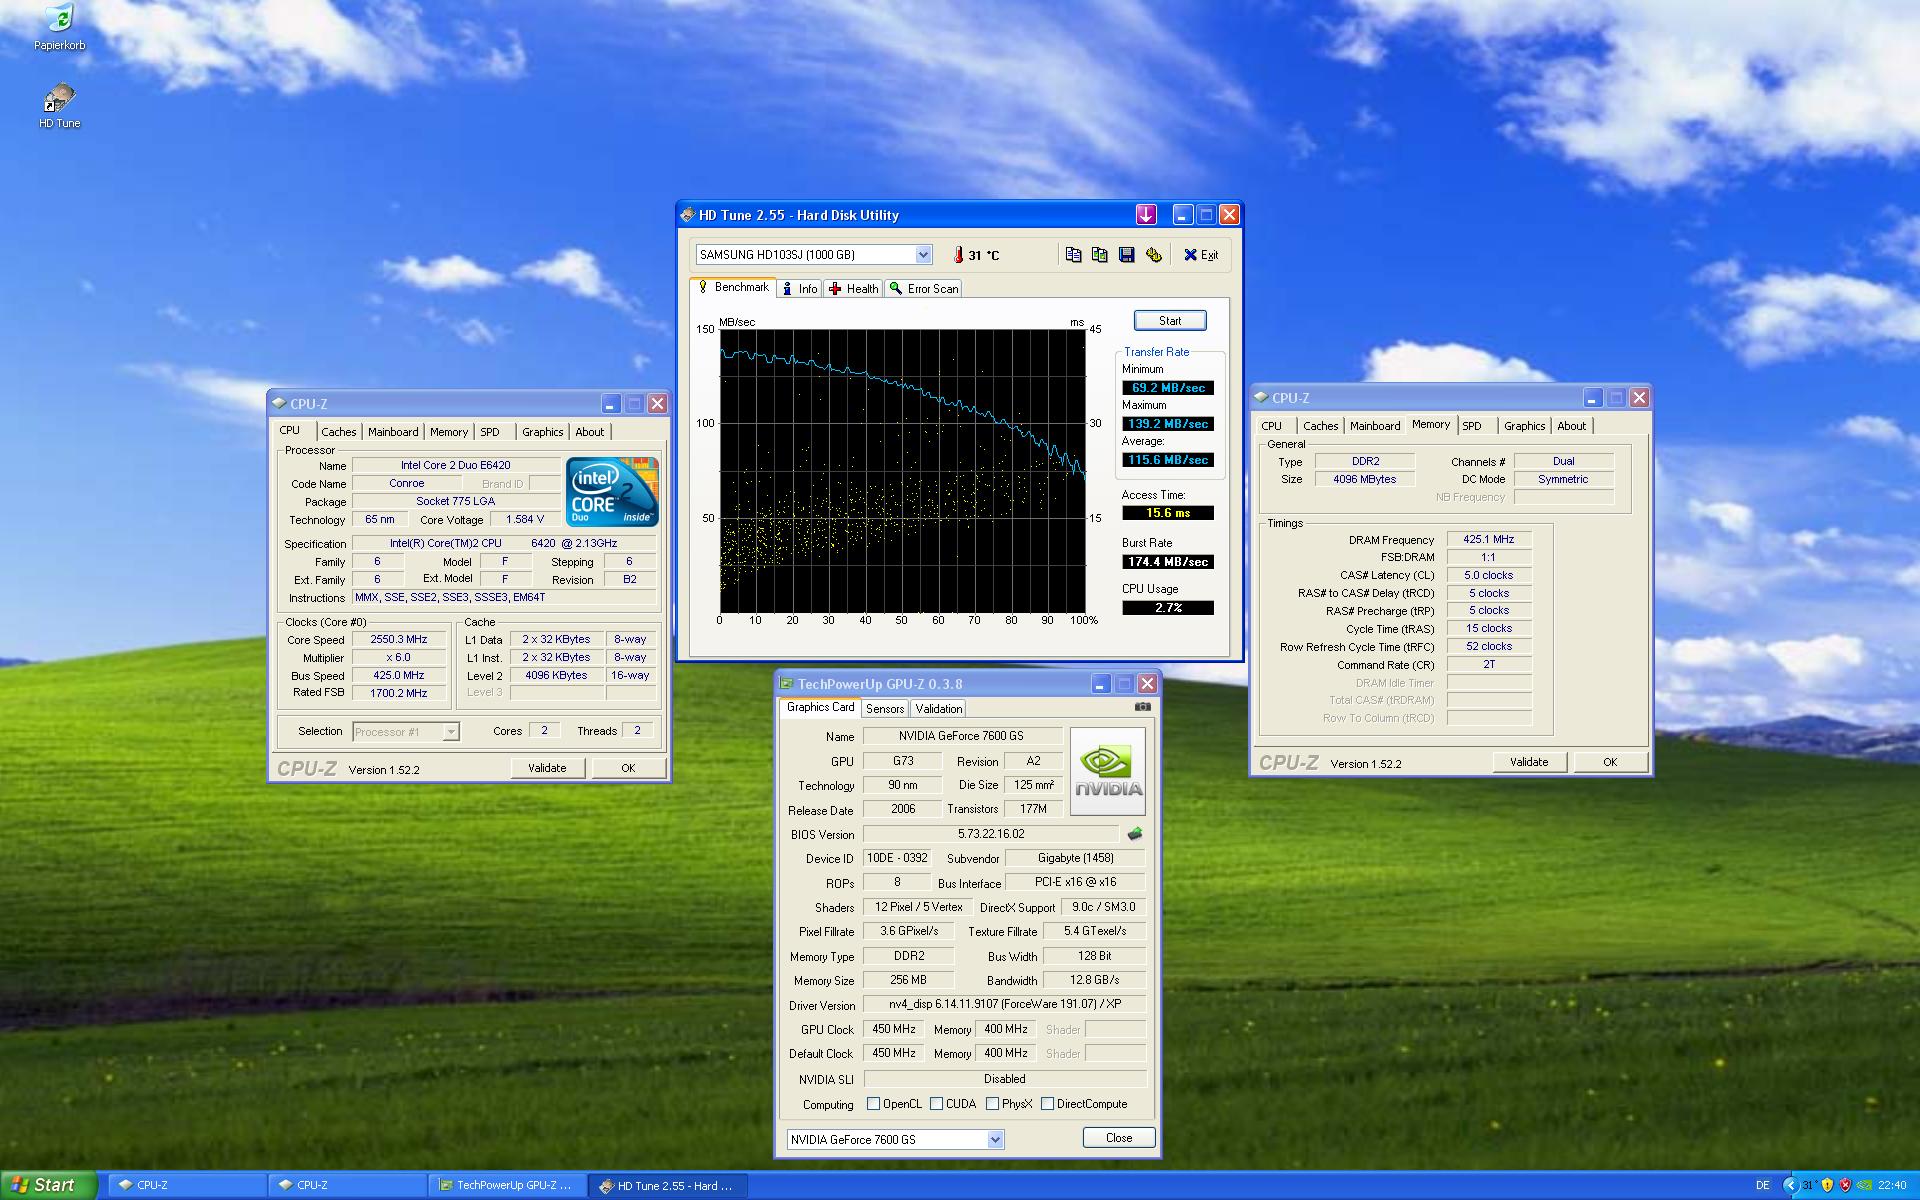
Task: Open Caches tab in left CPU-Z window
Action: 338,432
